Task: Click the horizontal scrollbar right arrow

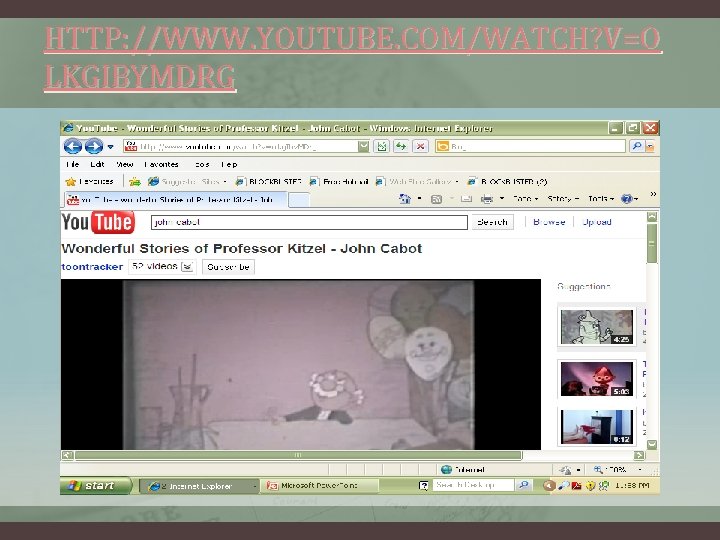Action: 639,455
